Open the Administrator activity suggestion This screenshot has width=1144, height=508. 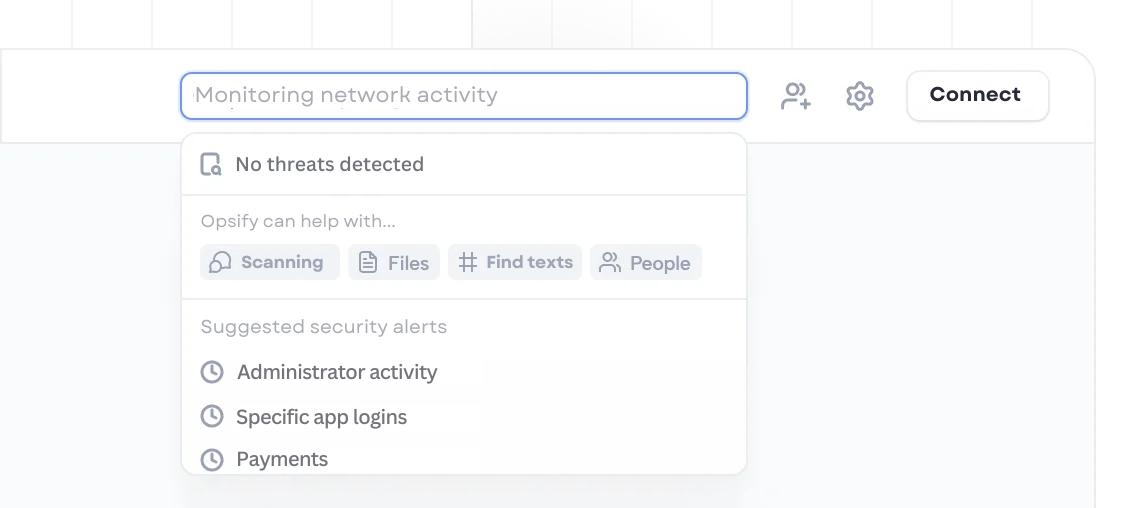point(337,372)
